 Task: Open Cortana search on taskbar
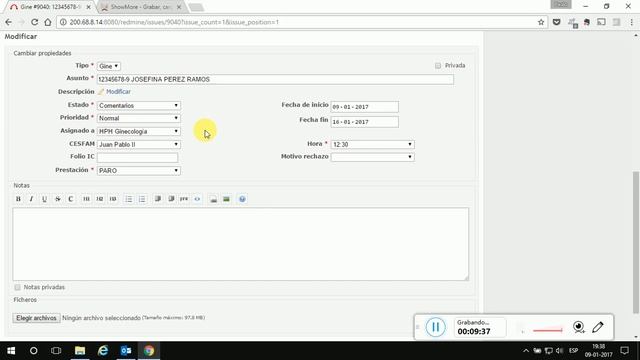33,351
